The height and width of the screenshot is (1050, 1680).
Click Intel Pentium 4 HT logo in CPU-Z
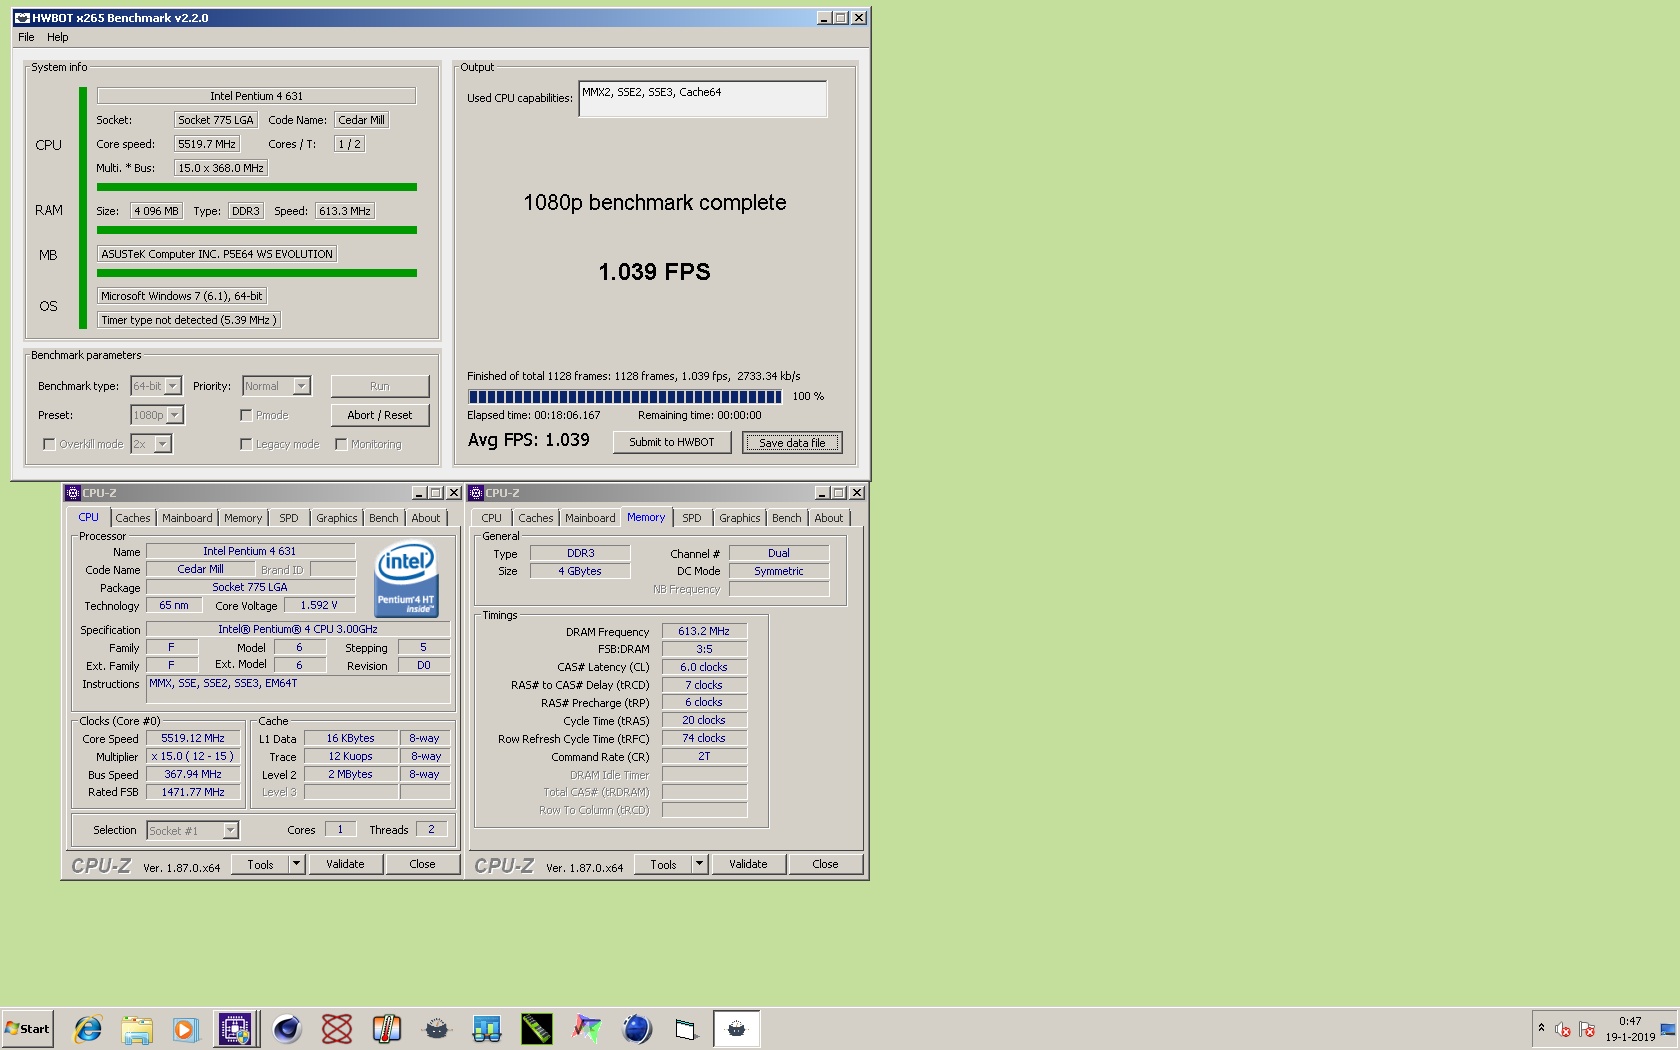pyautogui.click(x=405, y=579)
